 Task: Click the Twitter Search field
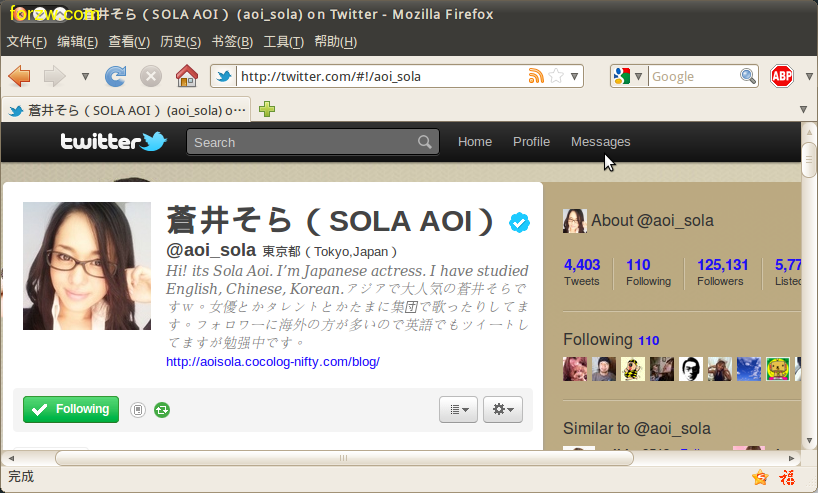point(312,142)
